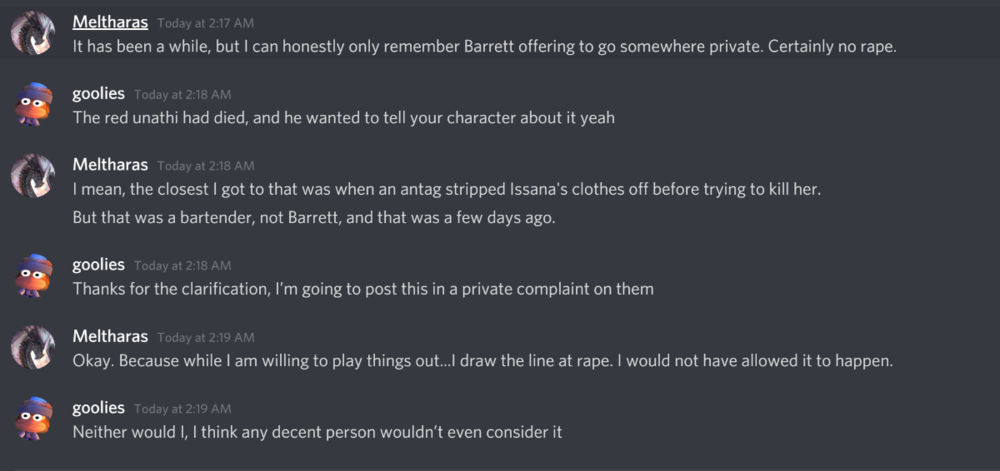1000x471 pixels.
Task: Click the message Neither would I, I think
Action: pyautogui.click(x=317, y=433)
